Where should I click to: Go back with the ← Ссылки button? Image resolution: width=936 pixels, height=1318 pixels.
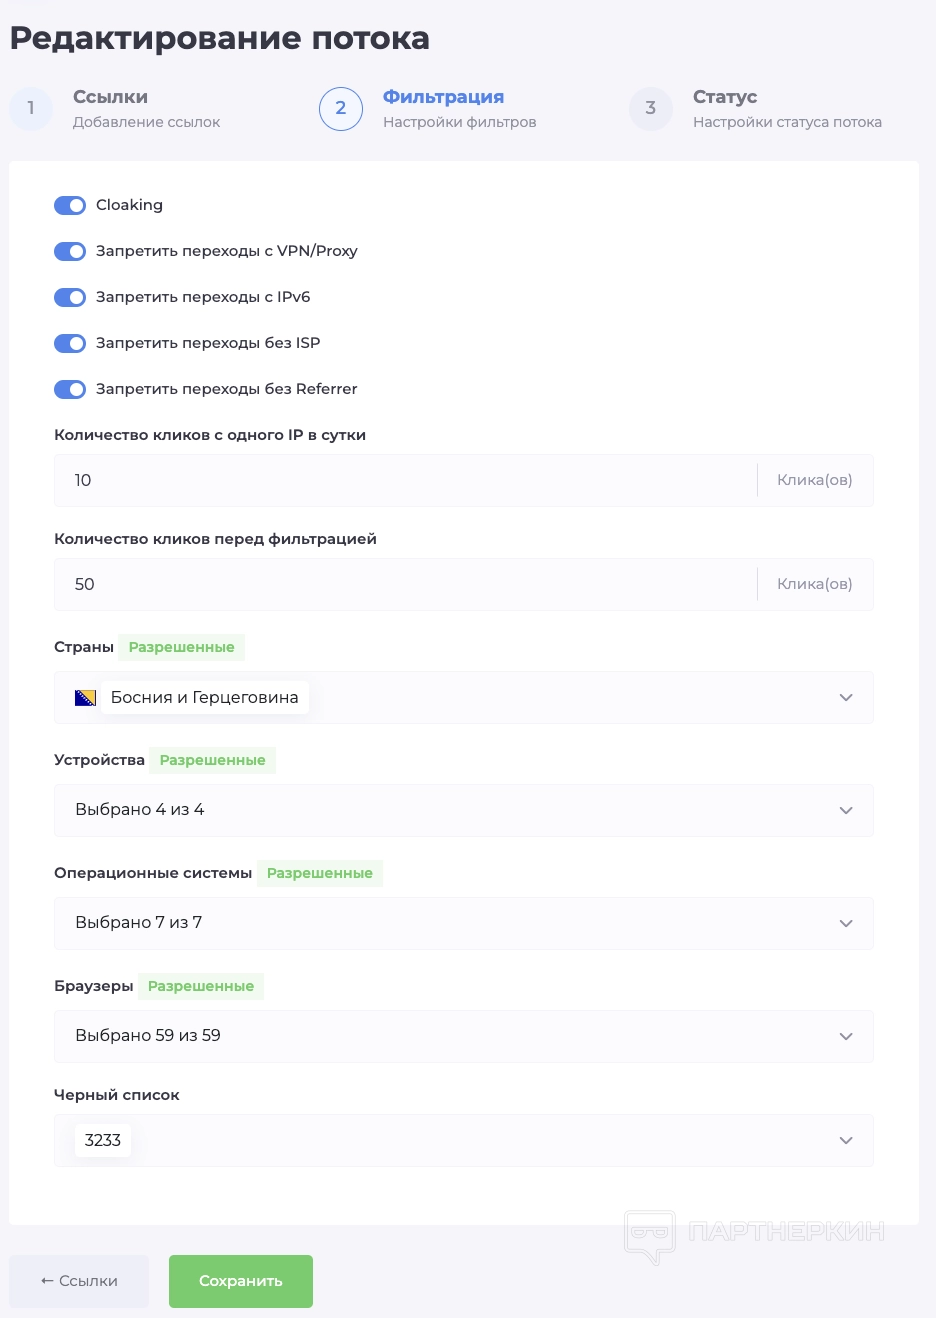[x=79, y=1281]
